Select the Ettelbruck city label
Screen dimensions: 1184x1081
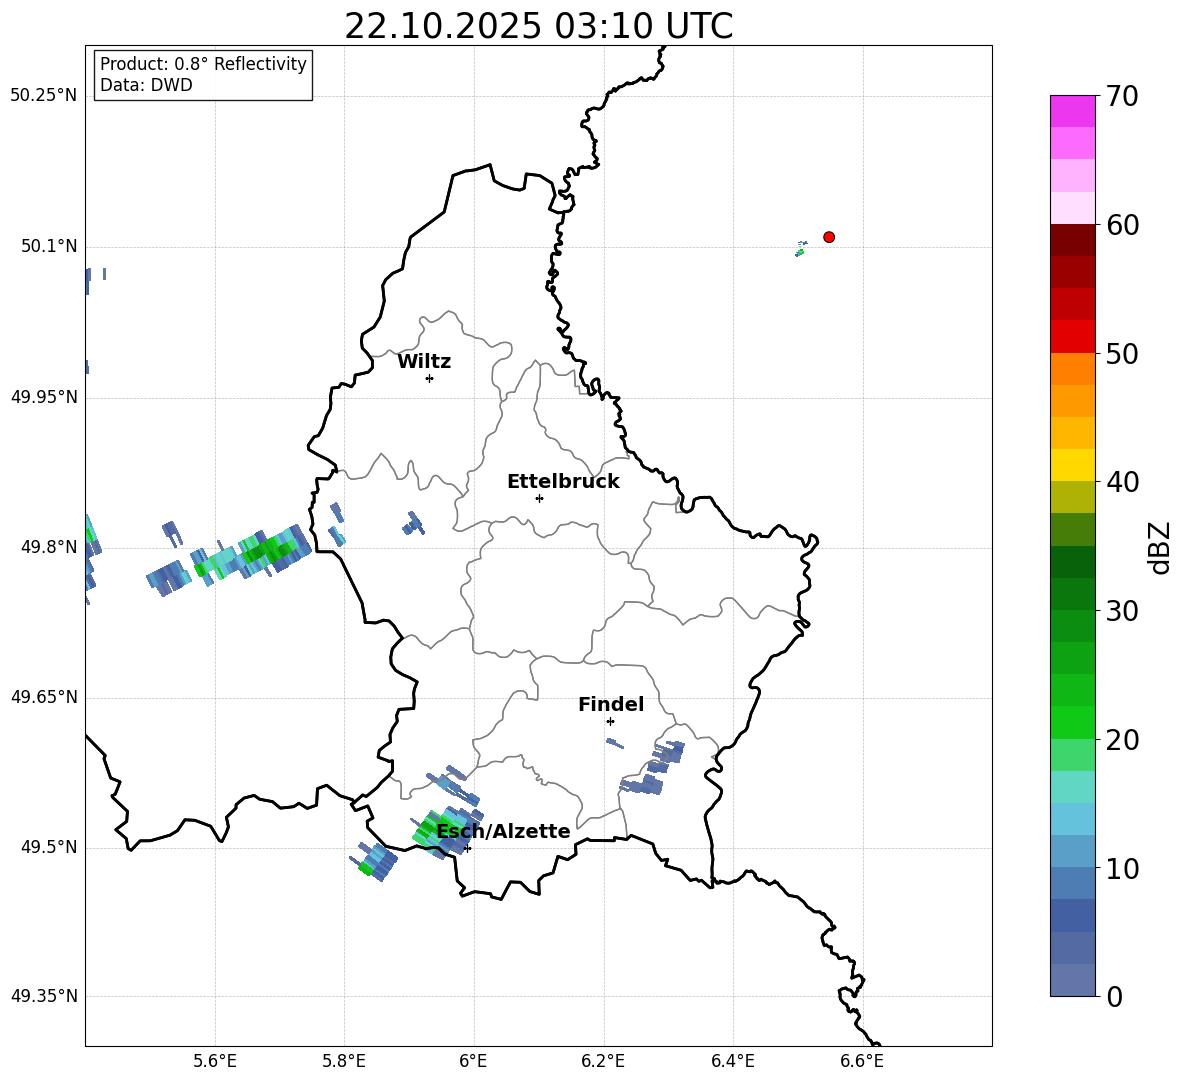coord(563,482)
